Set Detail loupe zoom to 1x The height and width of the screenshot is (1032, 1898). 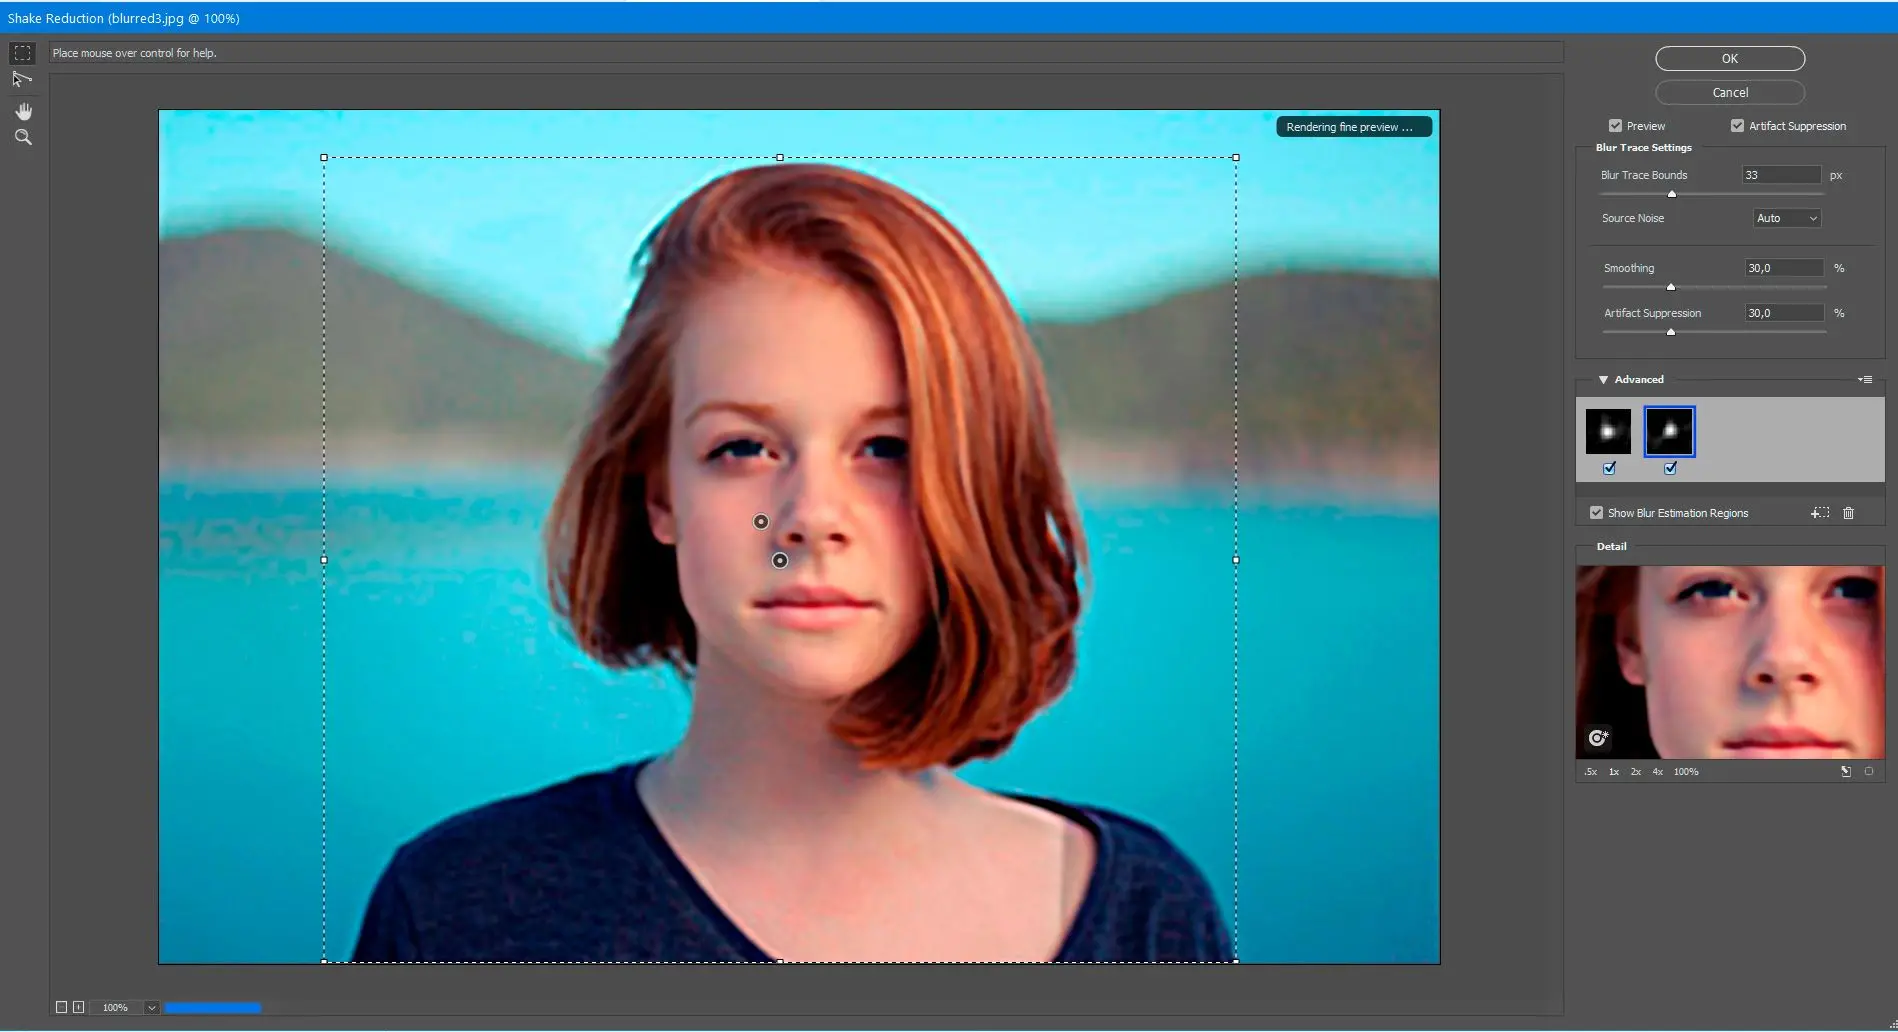[1613, 772]
